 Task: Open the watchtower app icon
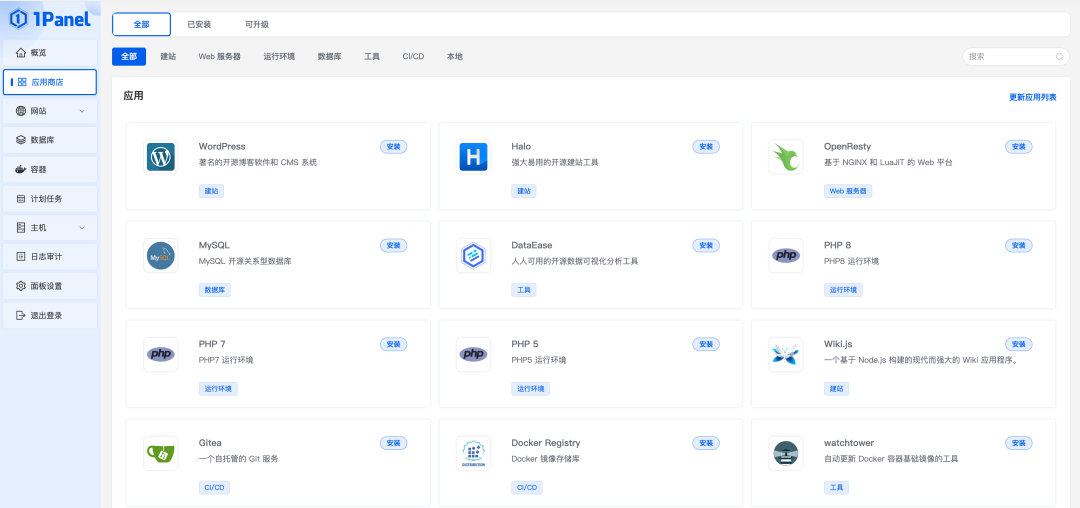(786, 453)
